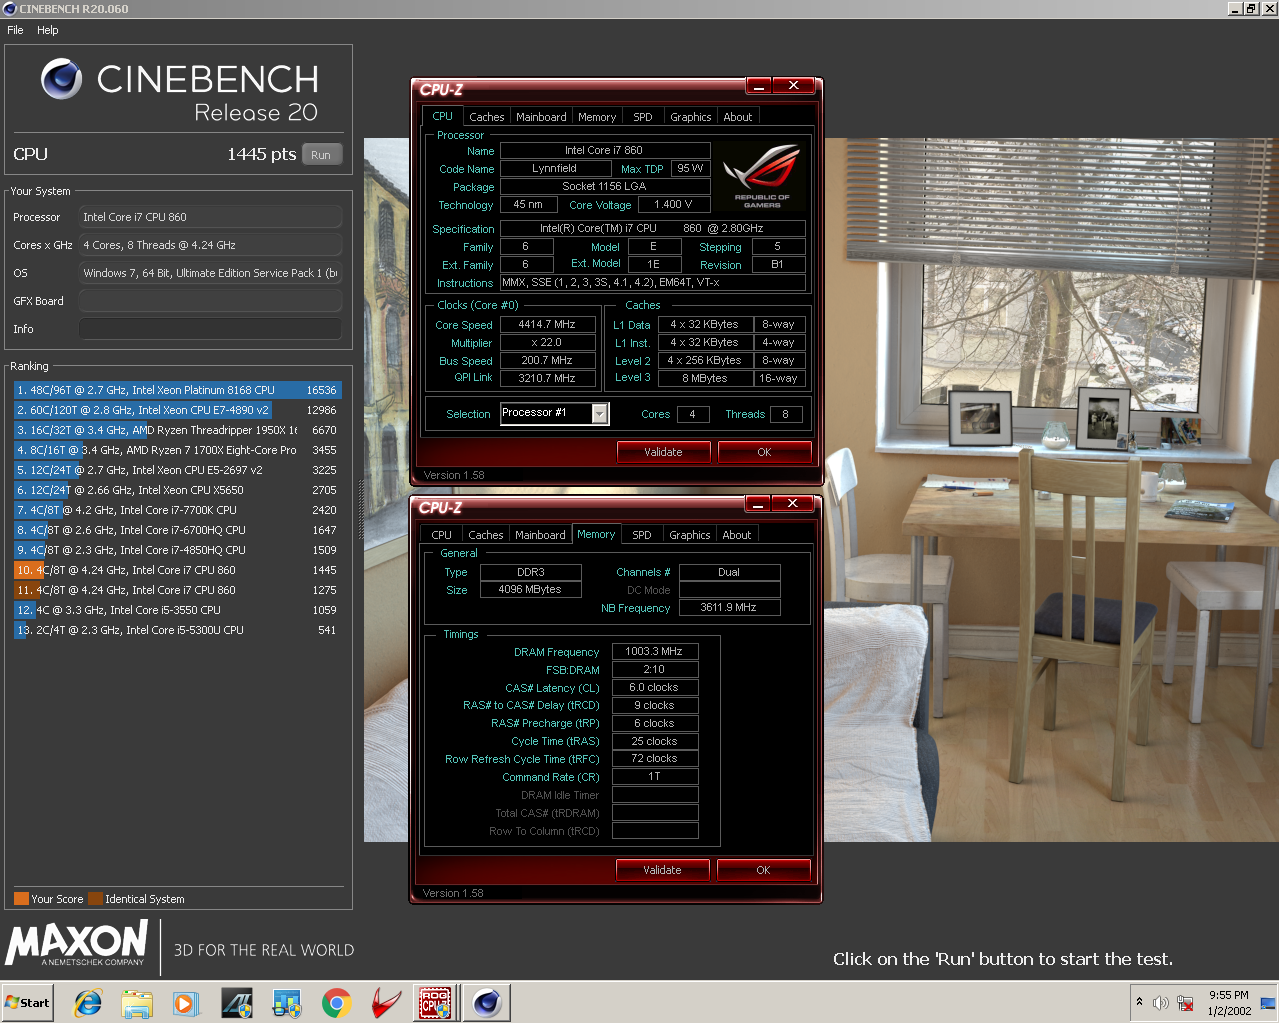Screen dimensions: 1279x1023
Task: Click the Show Desktop icon by the clock
Action: click(x=1268, y=1003)
